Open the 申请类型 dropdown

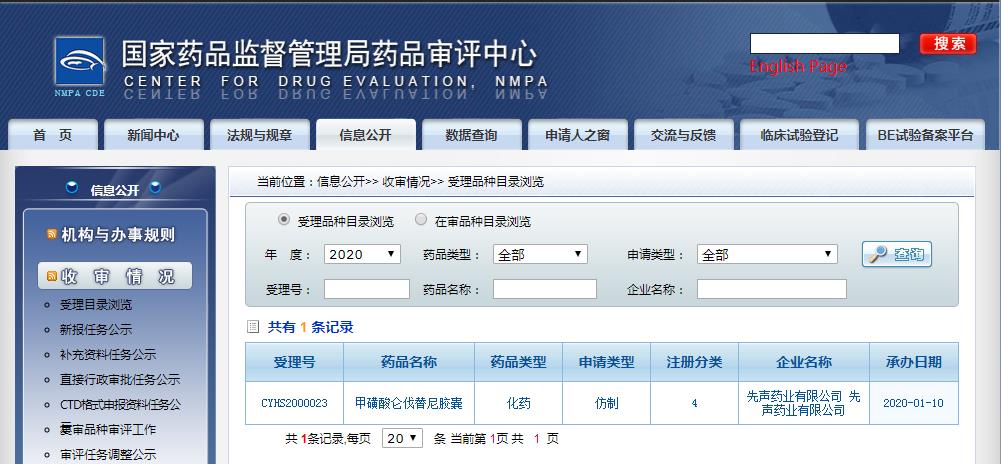point(767,254)
